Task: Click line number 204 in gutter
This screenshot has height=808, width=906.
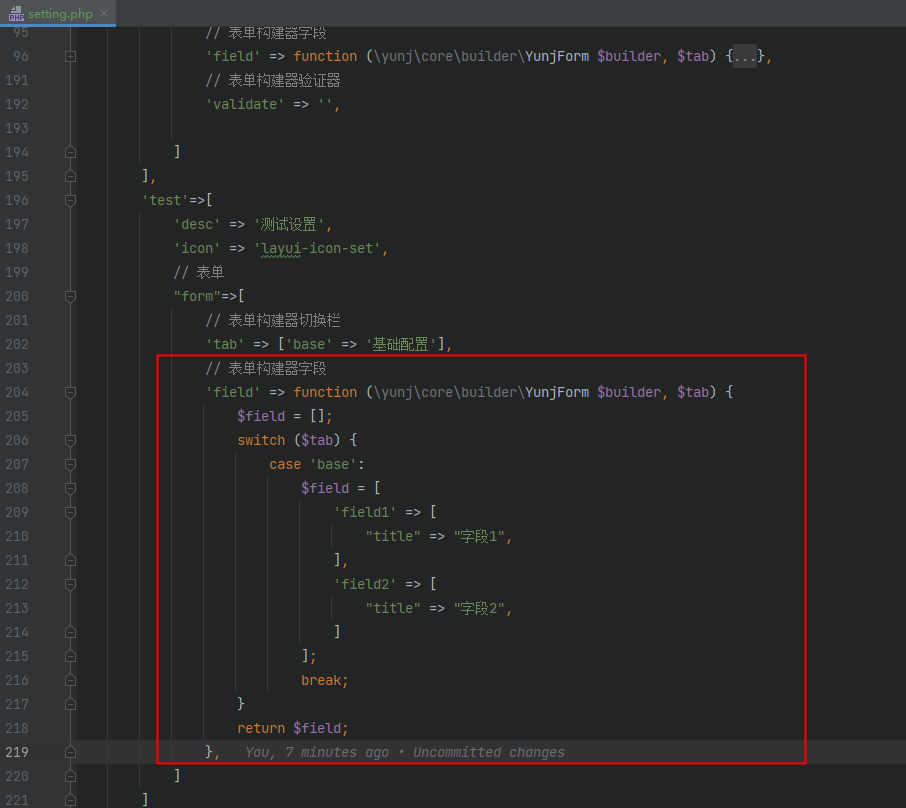Action: (17, 392)
